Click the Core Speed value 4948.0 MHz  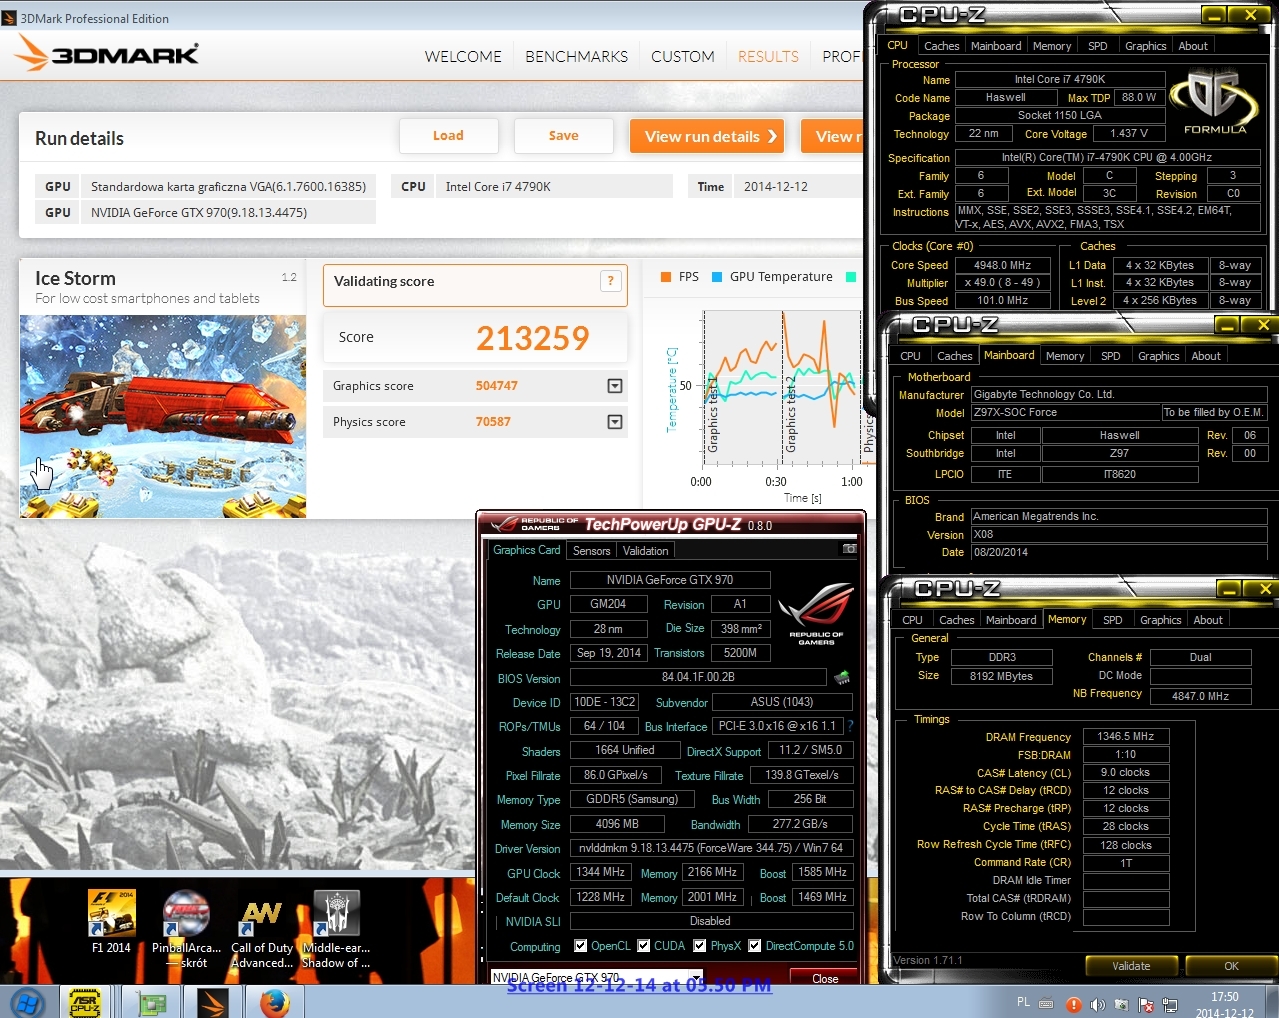pyautogui.click(x=1002, y=265)
